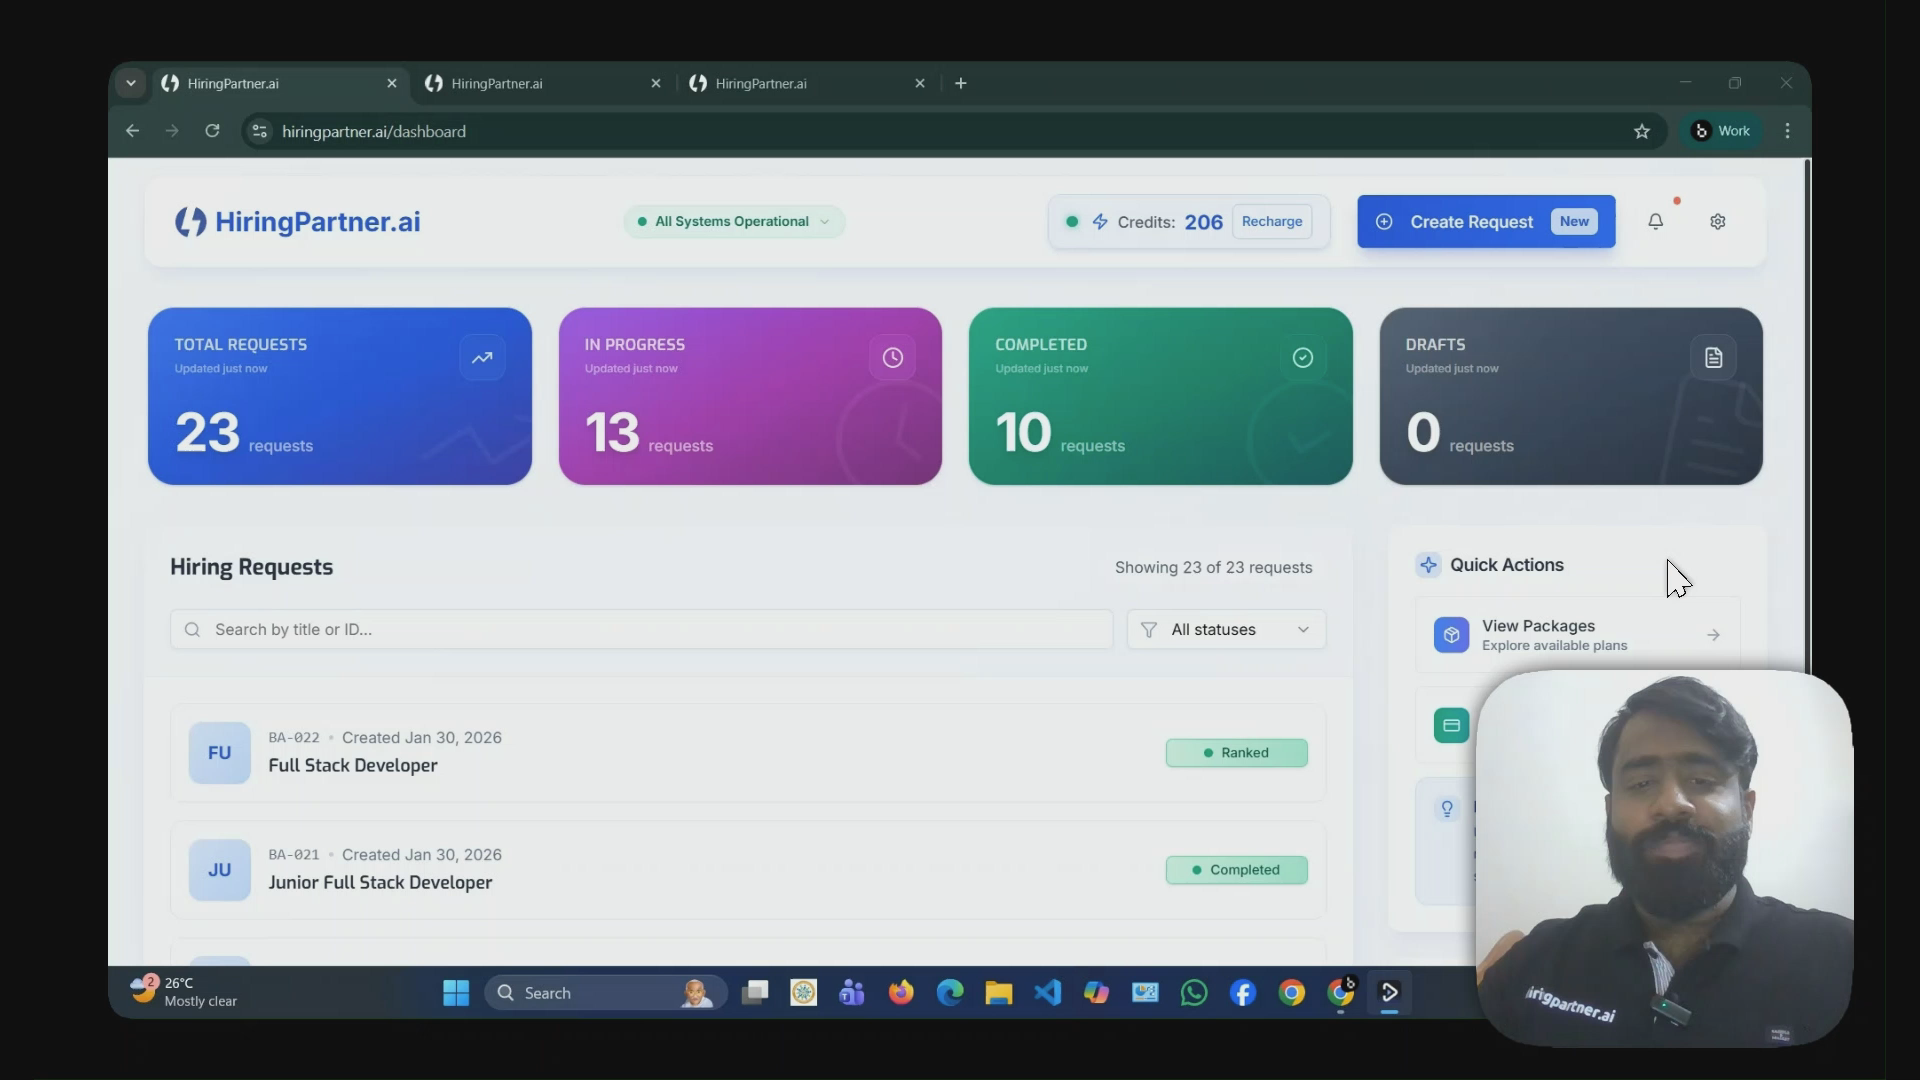
Task: Expand the All Systems Operational dropdown
Action: point(734,222)
